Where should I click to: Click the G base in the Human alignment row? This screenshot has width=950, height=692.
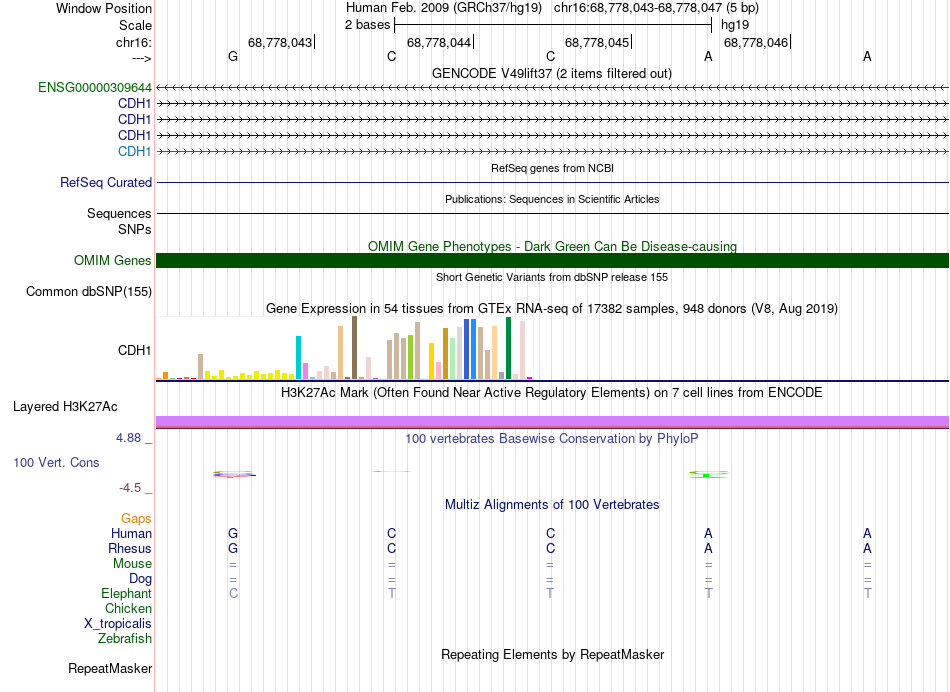[233, 533]
